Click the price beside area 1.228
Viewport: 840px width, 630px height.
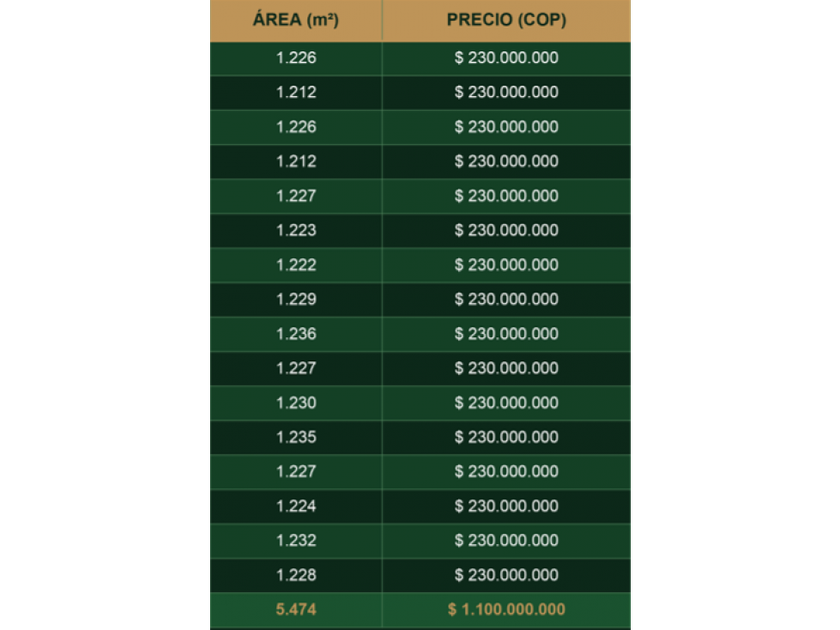506,575
